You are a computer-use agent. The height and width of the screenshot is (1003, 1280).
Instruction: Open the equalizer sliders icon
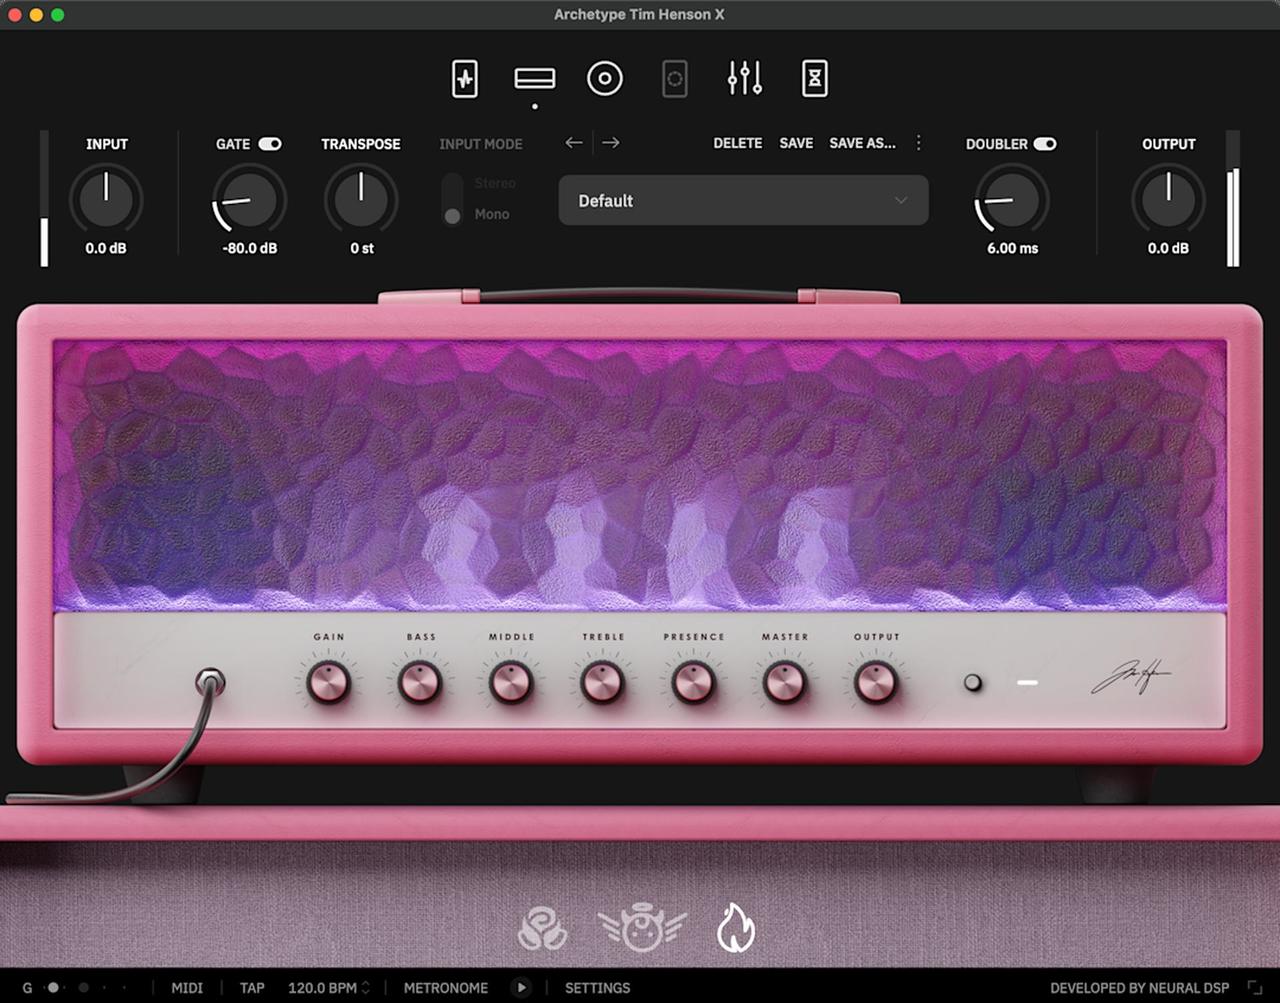coord(745,79)
